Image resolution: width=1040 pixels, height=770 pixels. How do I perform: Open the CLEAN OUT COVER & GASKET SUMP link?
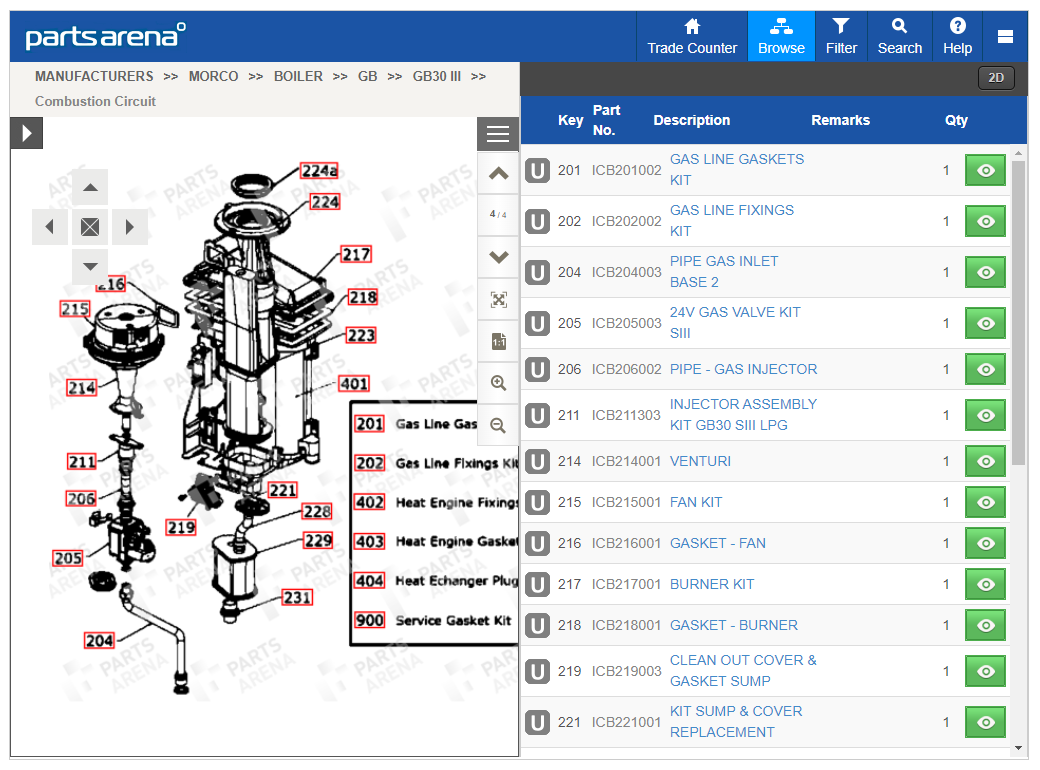pyautogui.click(x=743, y=671)
